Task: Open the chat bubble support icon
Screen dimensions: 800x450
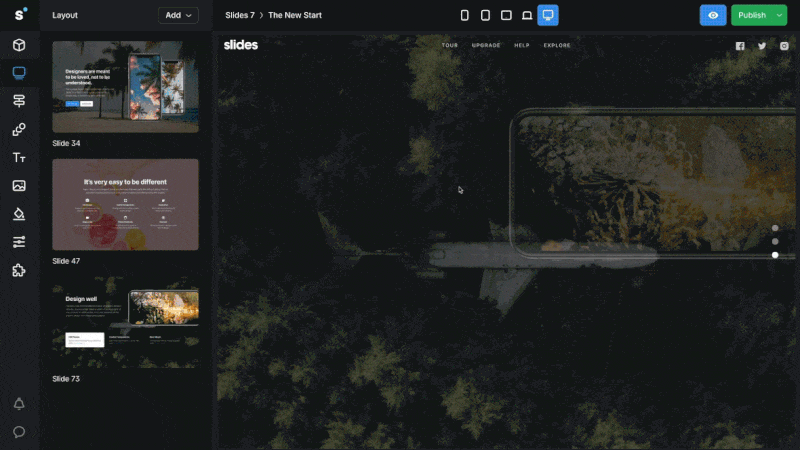Action: click(x=19, y=432)
